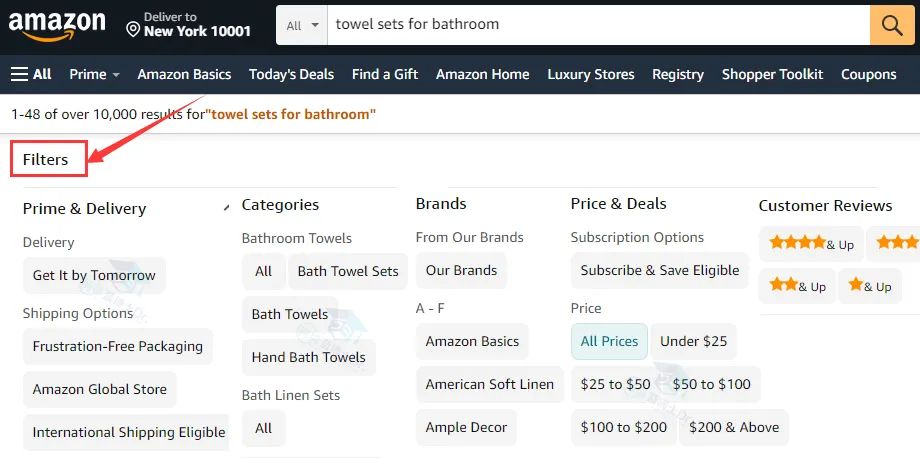Filter by one star & up
The width and height of the screenshot is (920, 459).
tap(869, 286)
